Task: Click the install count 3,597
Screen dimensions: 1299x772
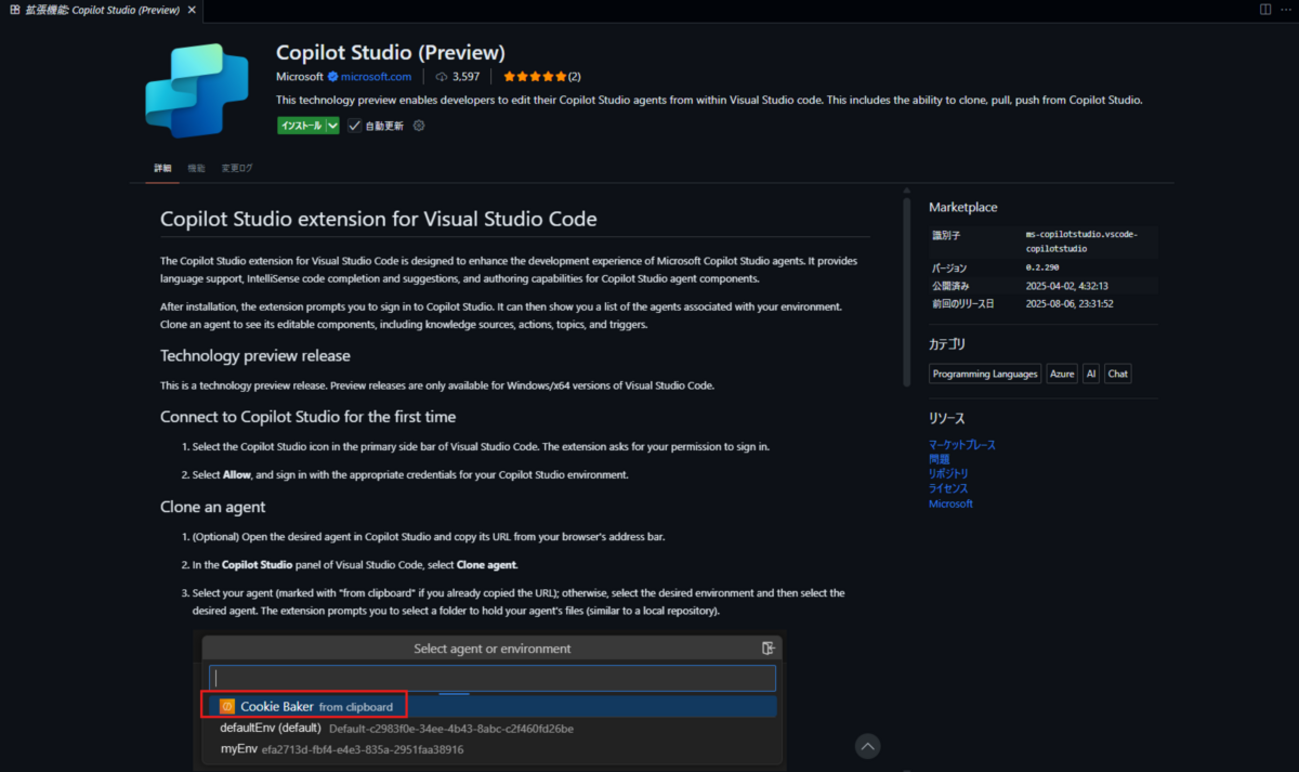Action: [x=466, y=76]
